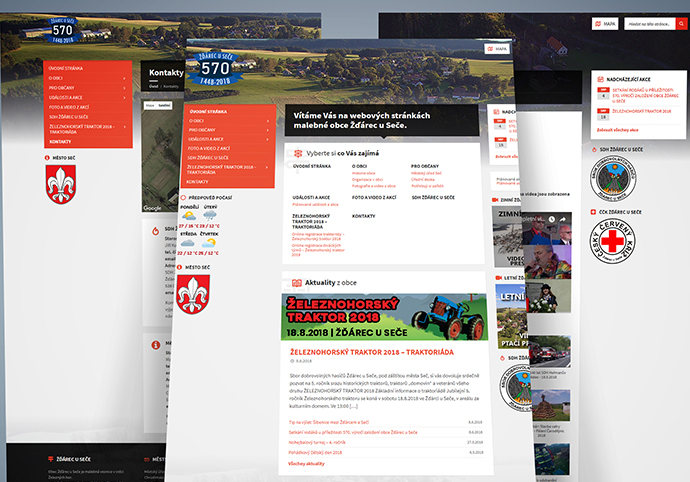Click the red cross icon beside ČČK heading

pos(593,212)
